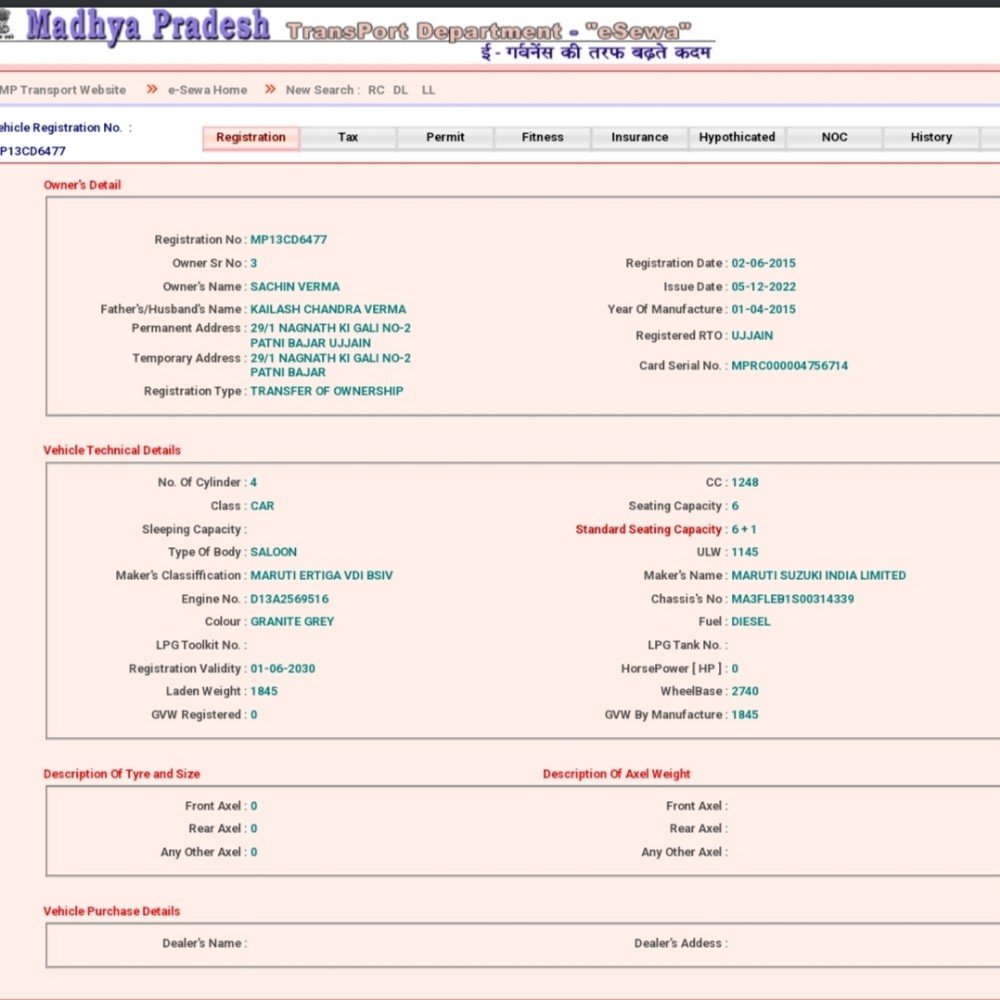Viewport: 1000px width, 1000px height.
Task: Select chassis number MA3FLEB1S00314339
Action: coord(793,599)
